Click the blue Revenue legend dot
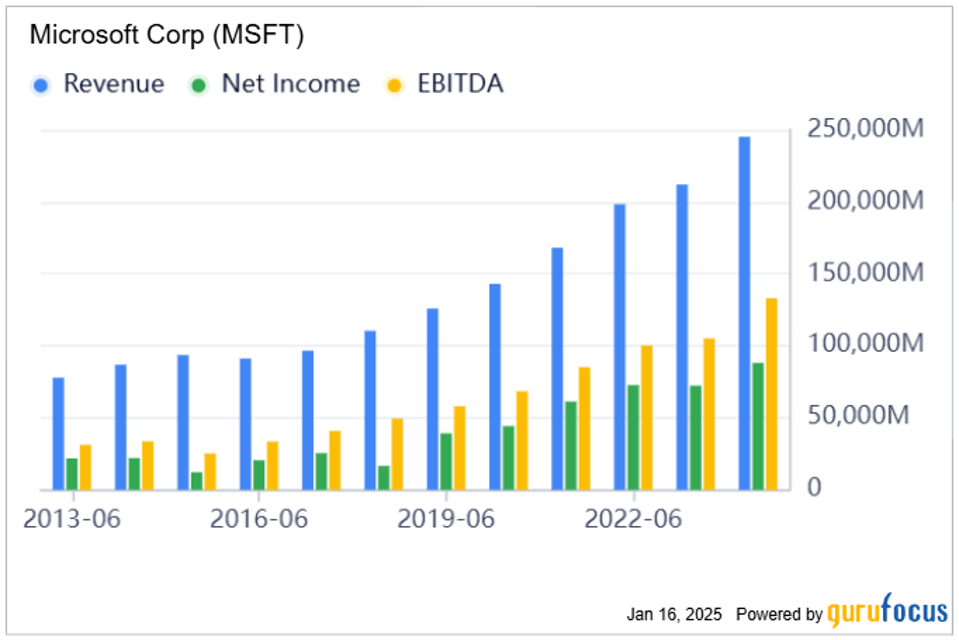959x640 pixels. click(41, 85)
